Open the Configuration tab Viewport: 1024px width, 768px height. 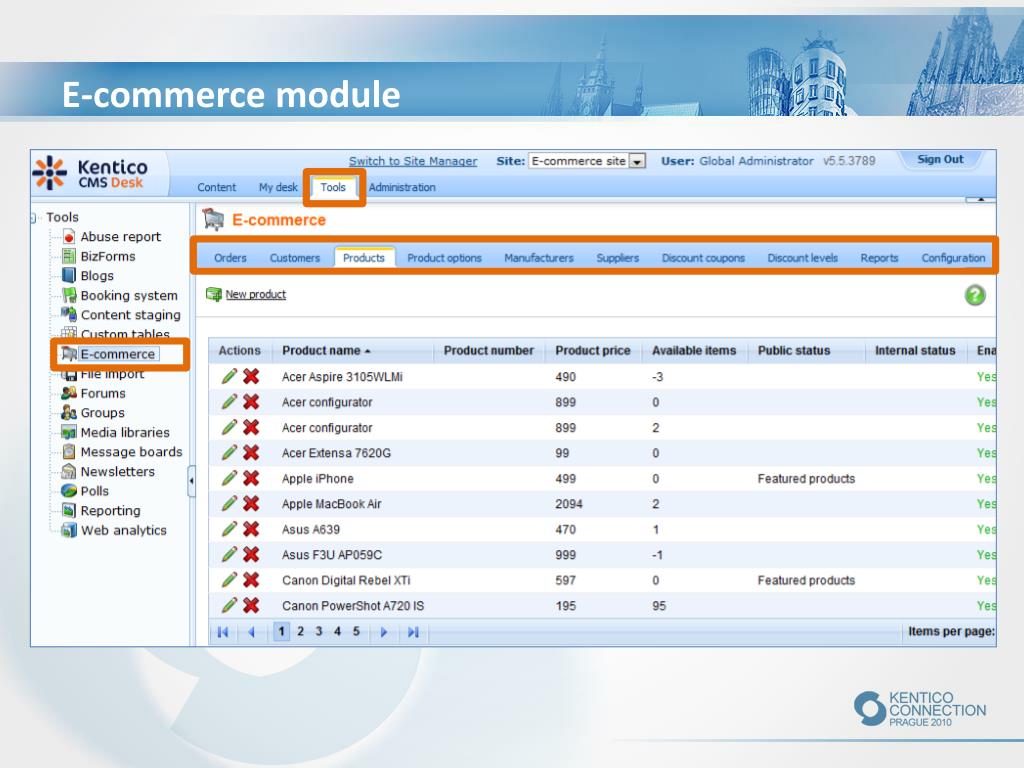953,258
